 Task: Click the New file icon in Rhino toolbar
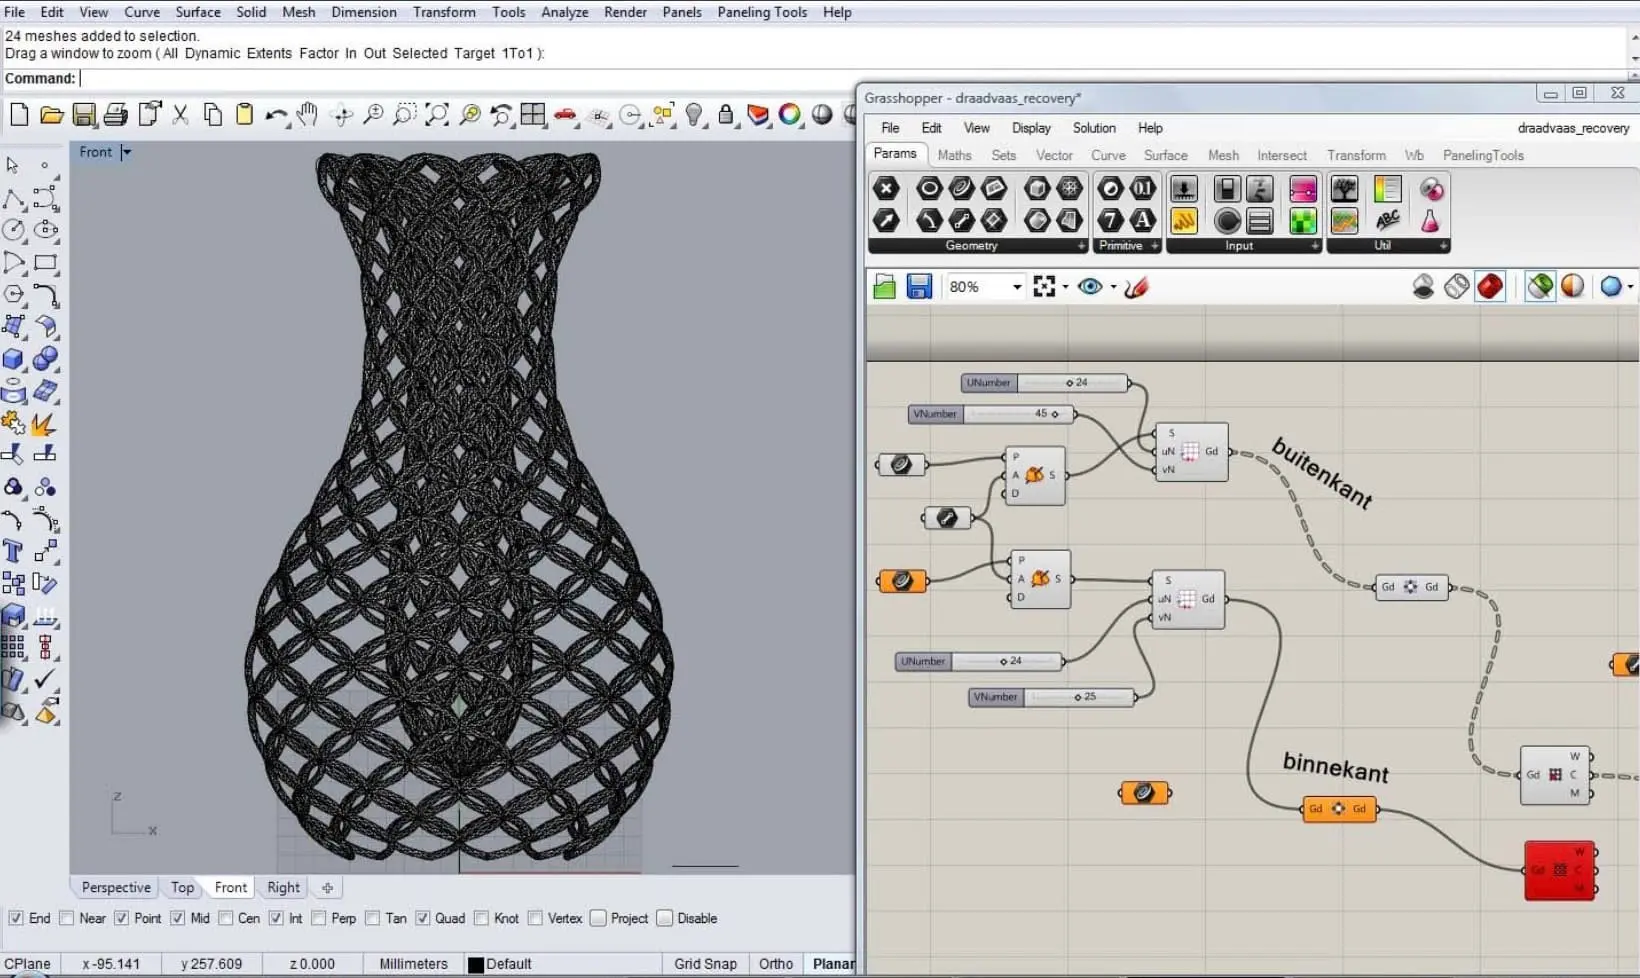pyautogui.click(x=19, y=114)
